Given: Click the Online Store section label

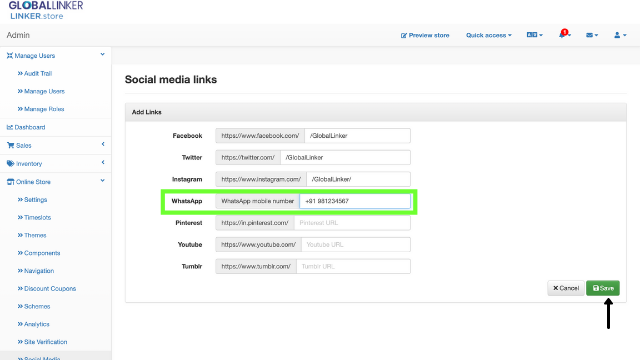Looking at the screenshot, I should [33, 182].
